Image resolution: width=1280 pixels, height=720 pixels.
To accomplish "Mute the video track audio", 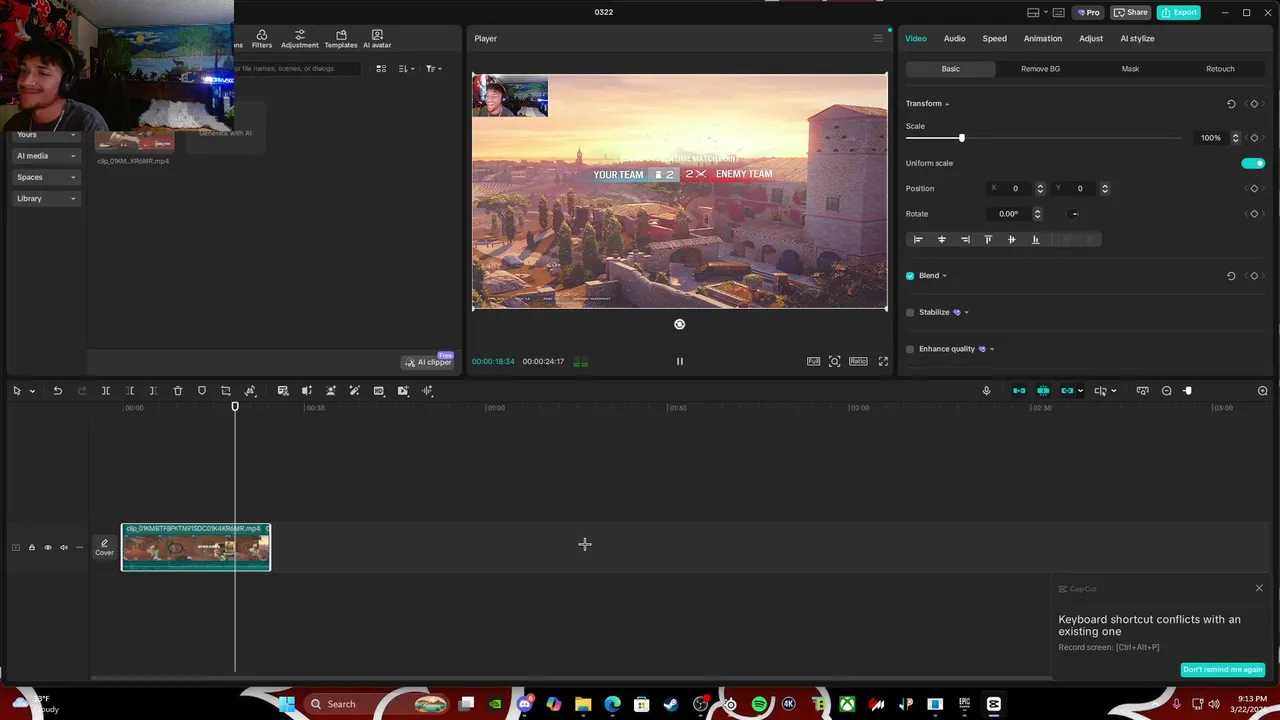I will 63,547.
